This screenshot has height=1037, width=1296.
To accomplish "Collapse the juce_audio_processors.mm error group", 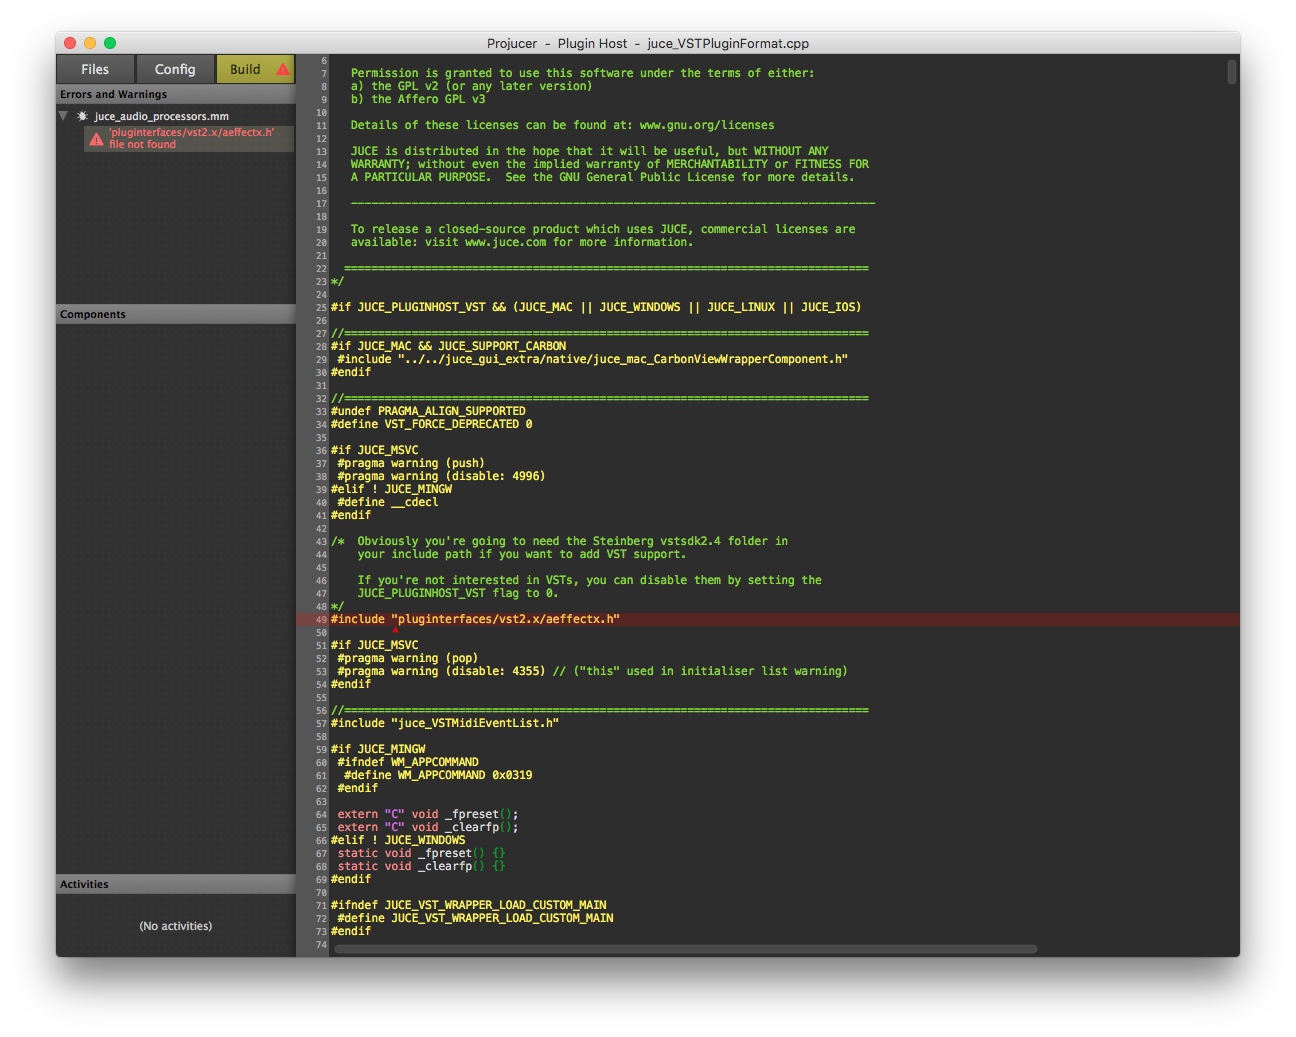I will 63,116.
